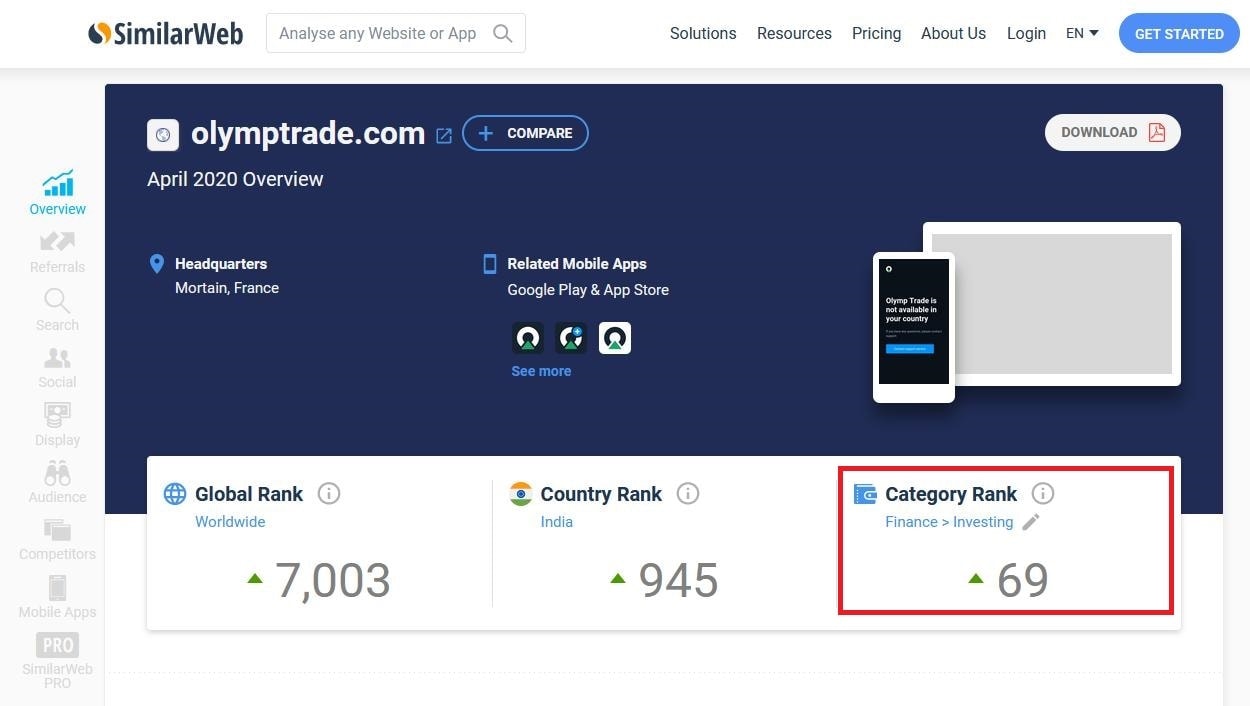The height and width of the screenshot is (706, 1250).
Task: Click the search magnifier icon in search box
Action: click(503, 34)
